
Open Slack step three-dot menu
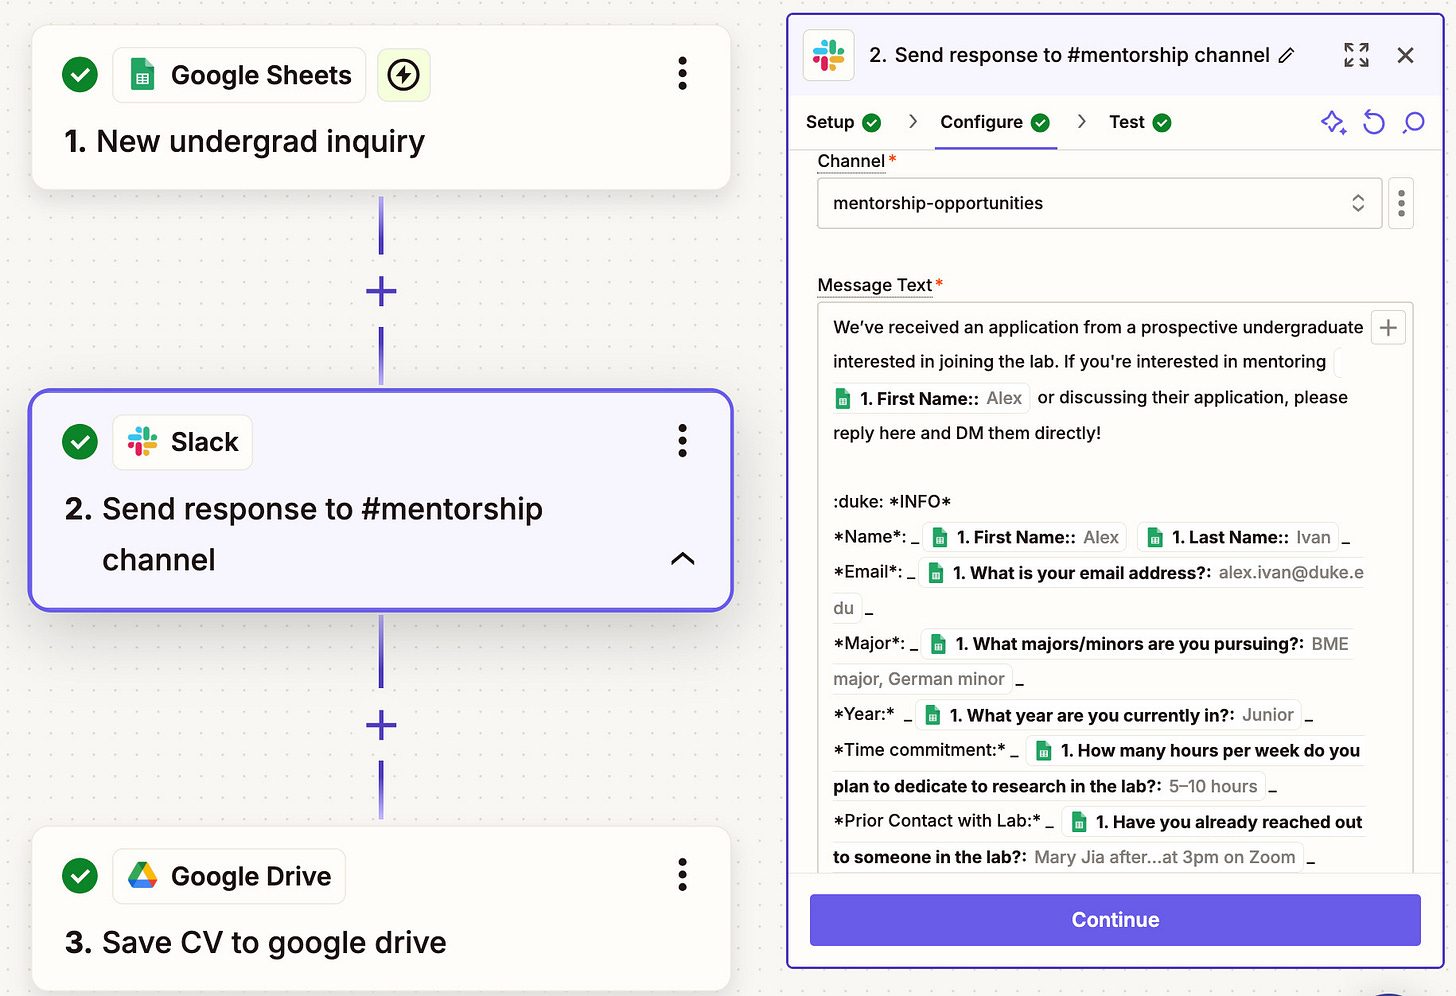click(x=682, y=441)
